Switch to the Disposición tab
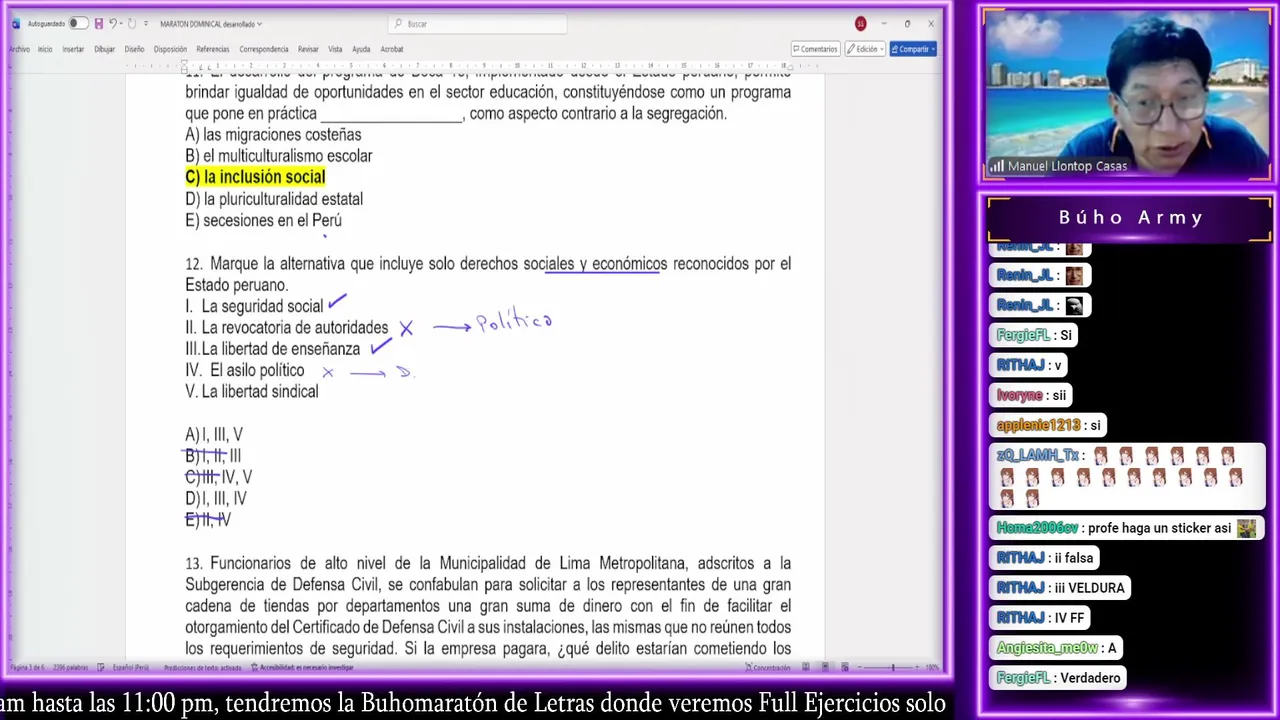This screenshot has width=1280, height=720. pyautogui.click(x=170, y=49)
